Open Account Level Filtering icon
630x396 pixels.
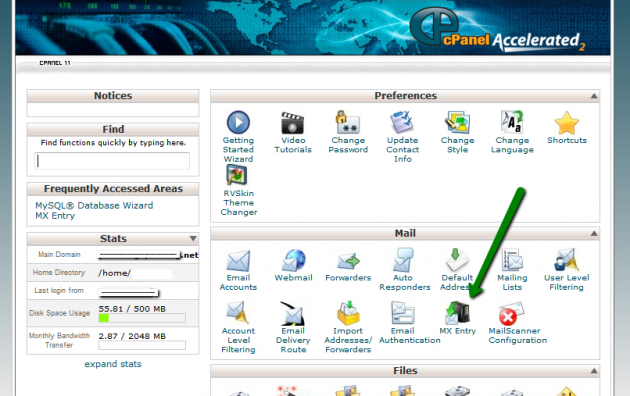tap(237, 313)
